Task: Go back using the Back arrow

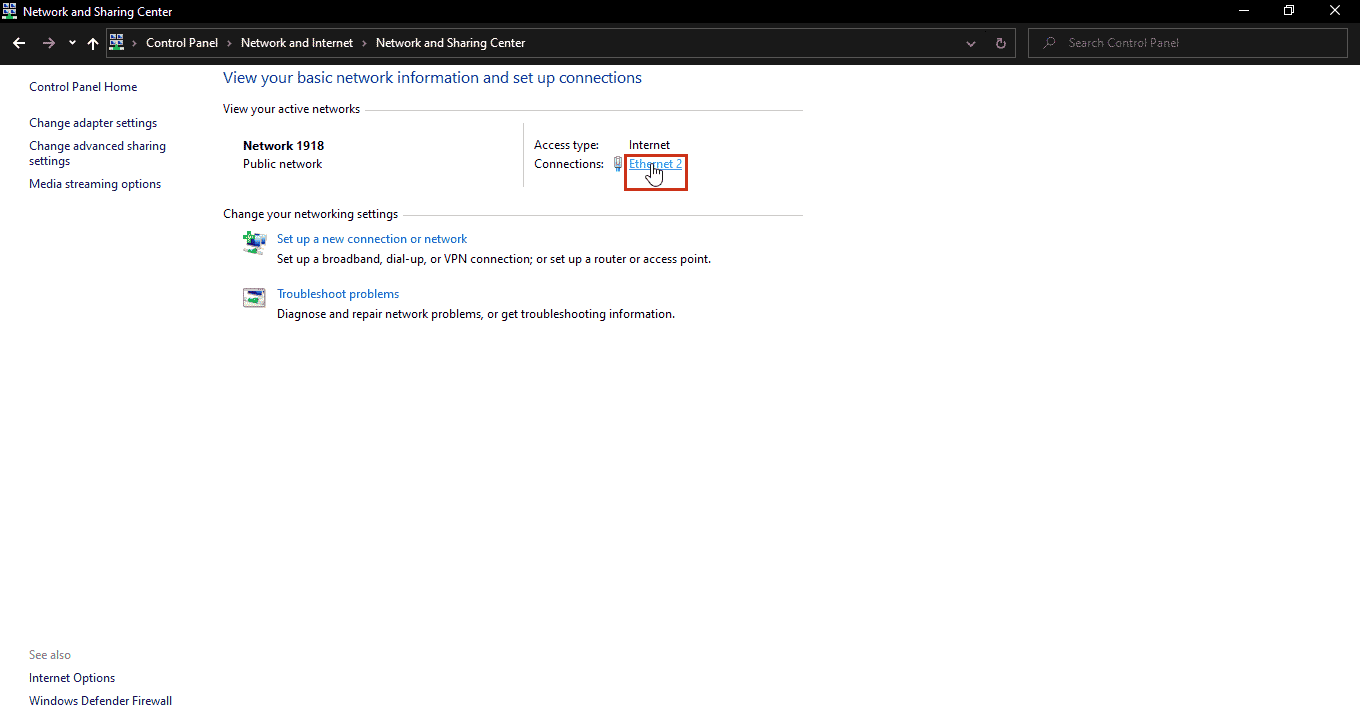Action: click(19, 43)
